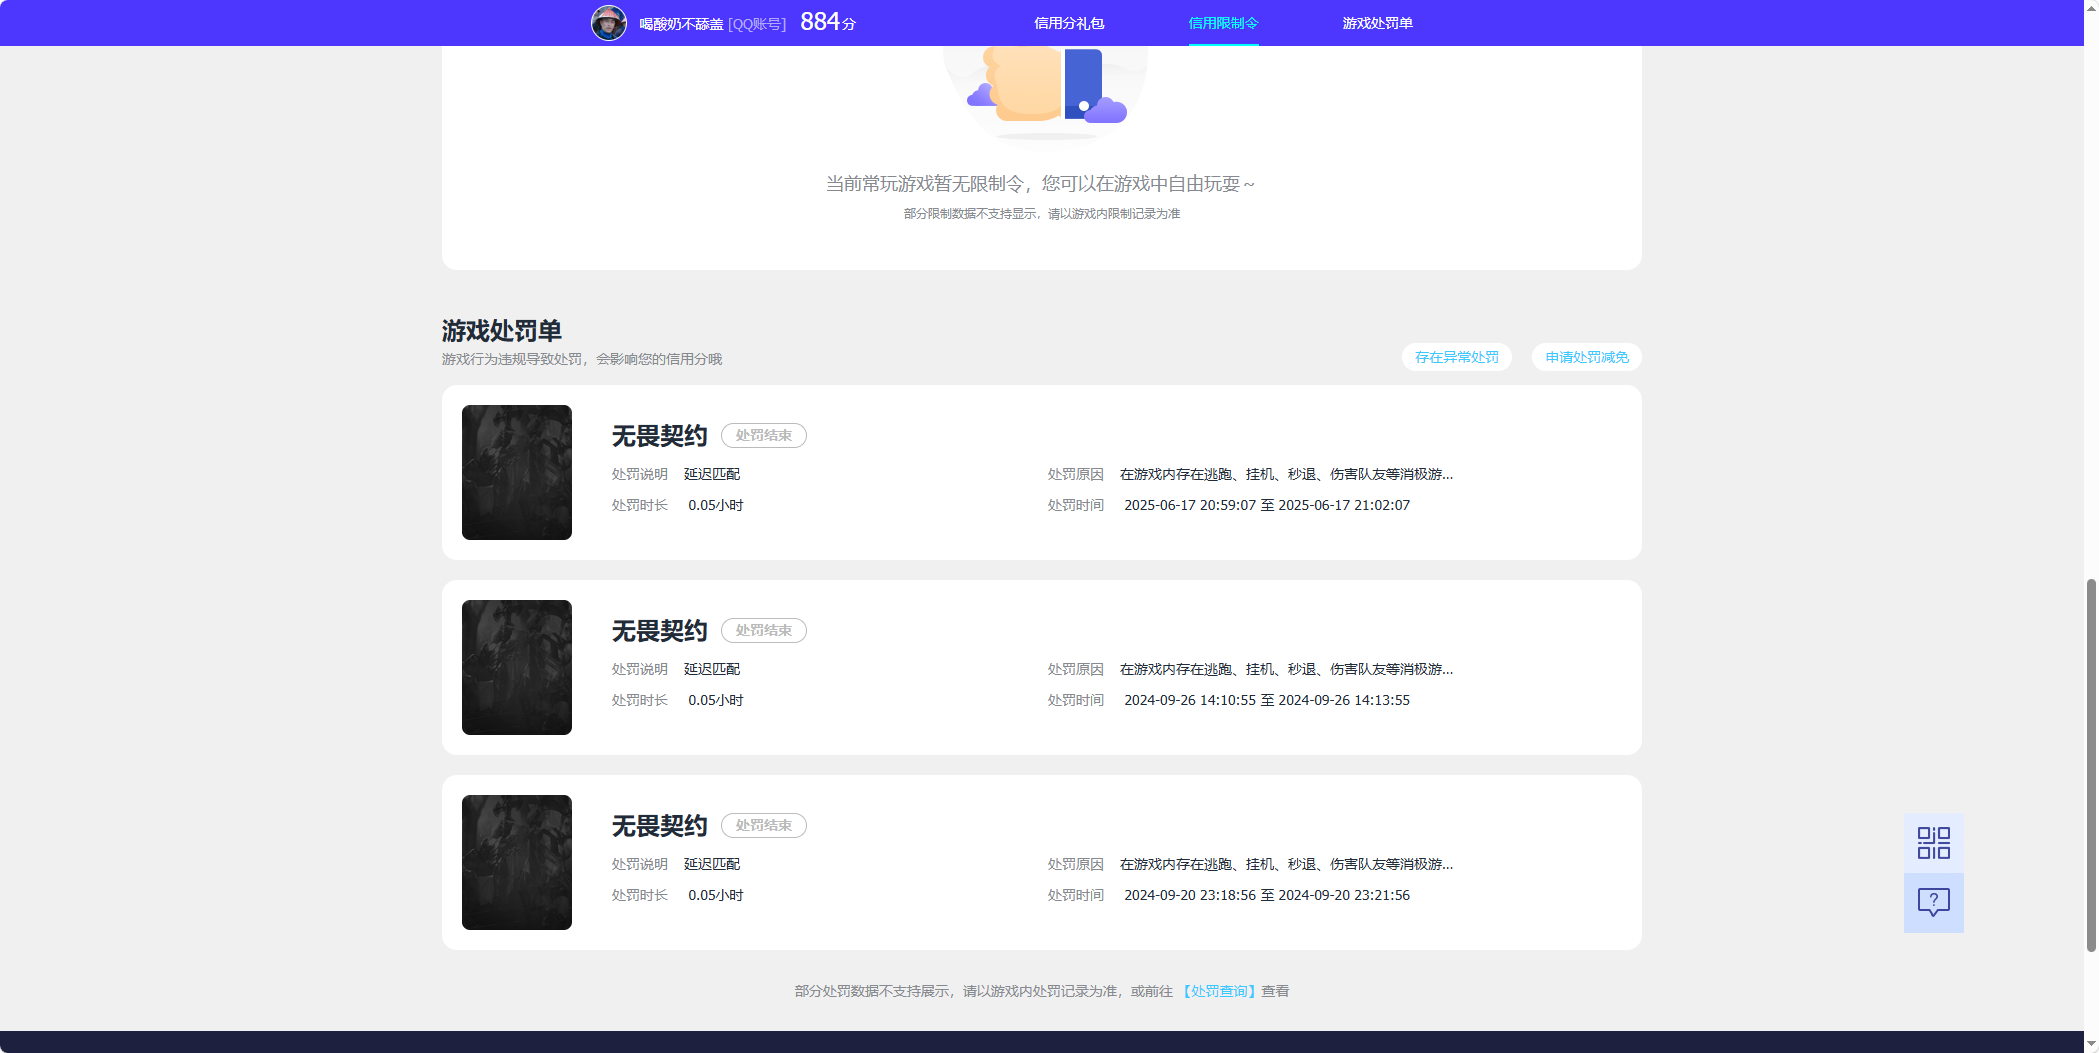Click truncated penalty reason on 2024-09-20 card
This screenshot has width=2099, height=1053.
(1286, 864)
